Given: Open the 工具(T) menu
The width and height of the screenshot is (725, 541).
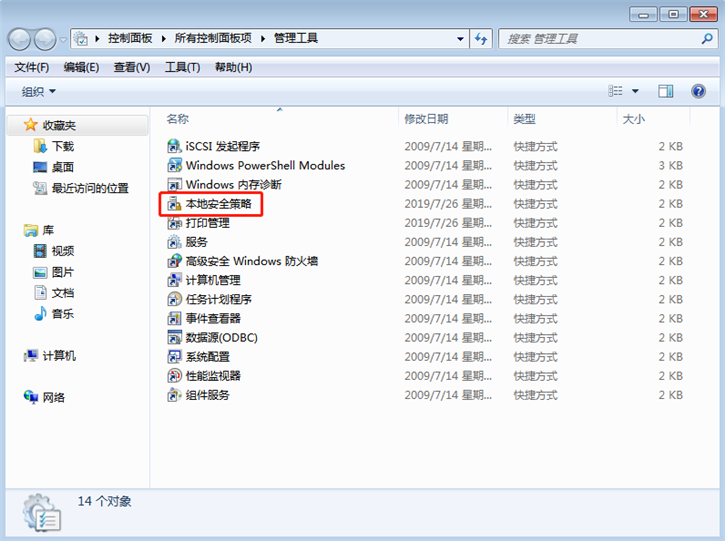Looking at the screenshot, I should (182, 67).
